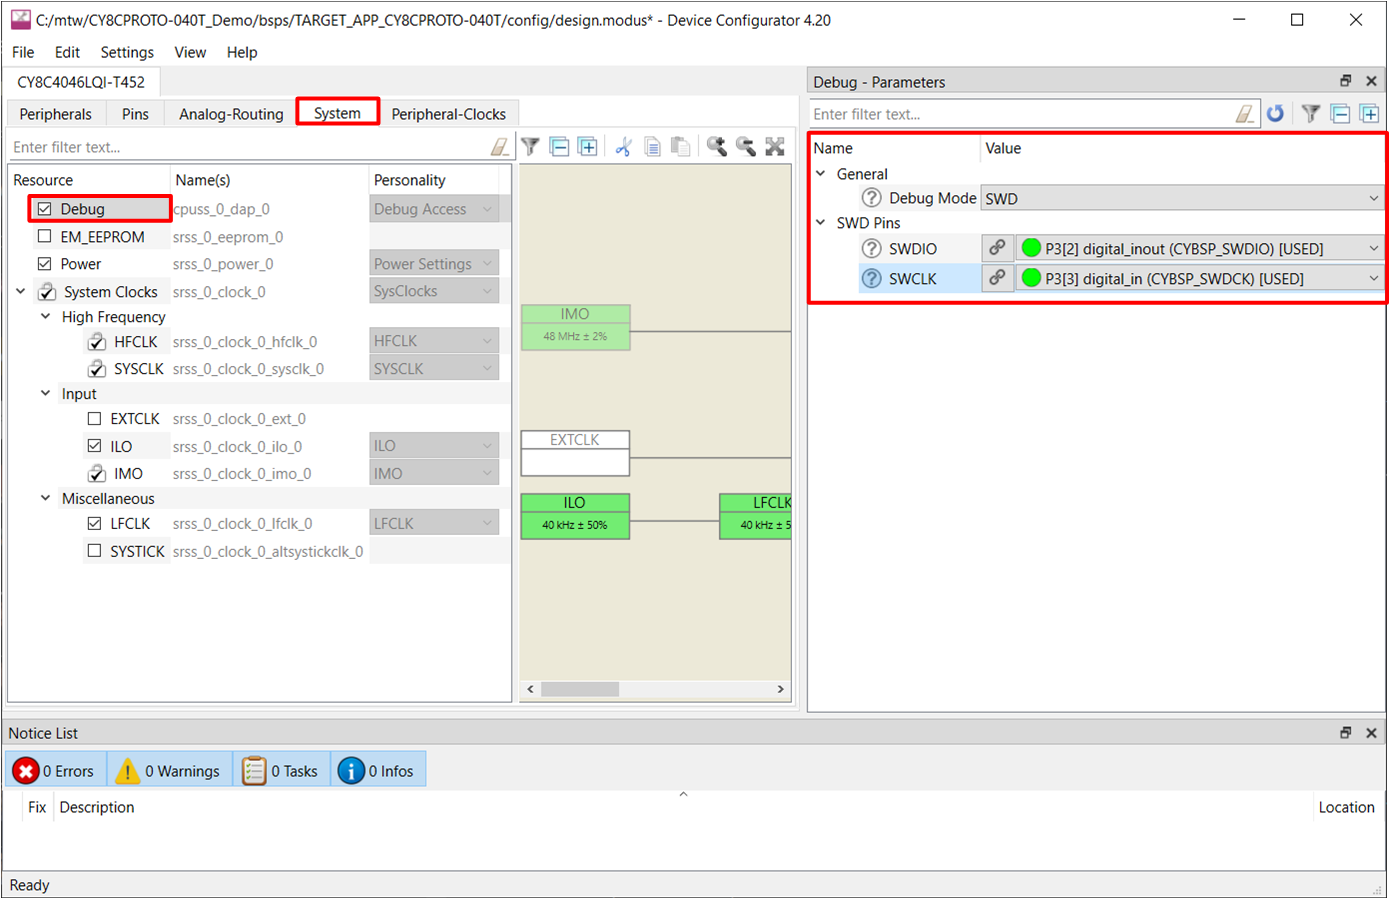Click the link icon for SWDIO pin
1390x899 pixels.
point(997,248)
